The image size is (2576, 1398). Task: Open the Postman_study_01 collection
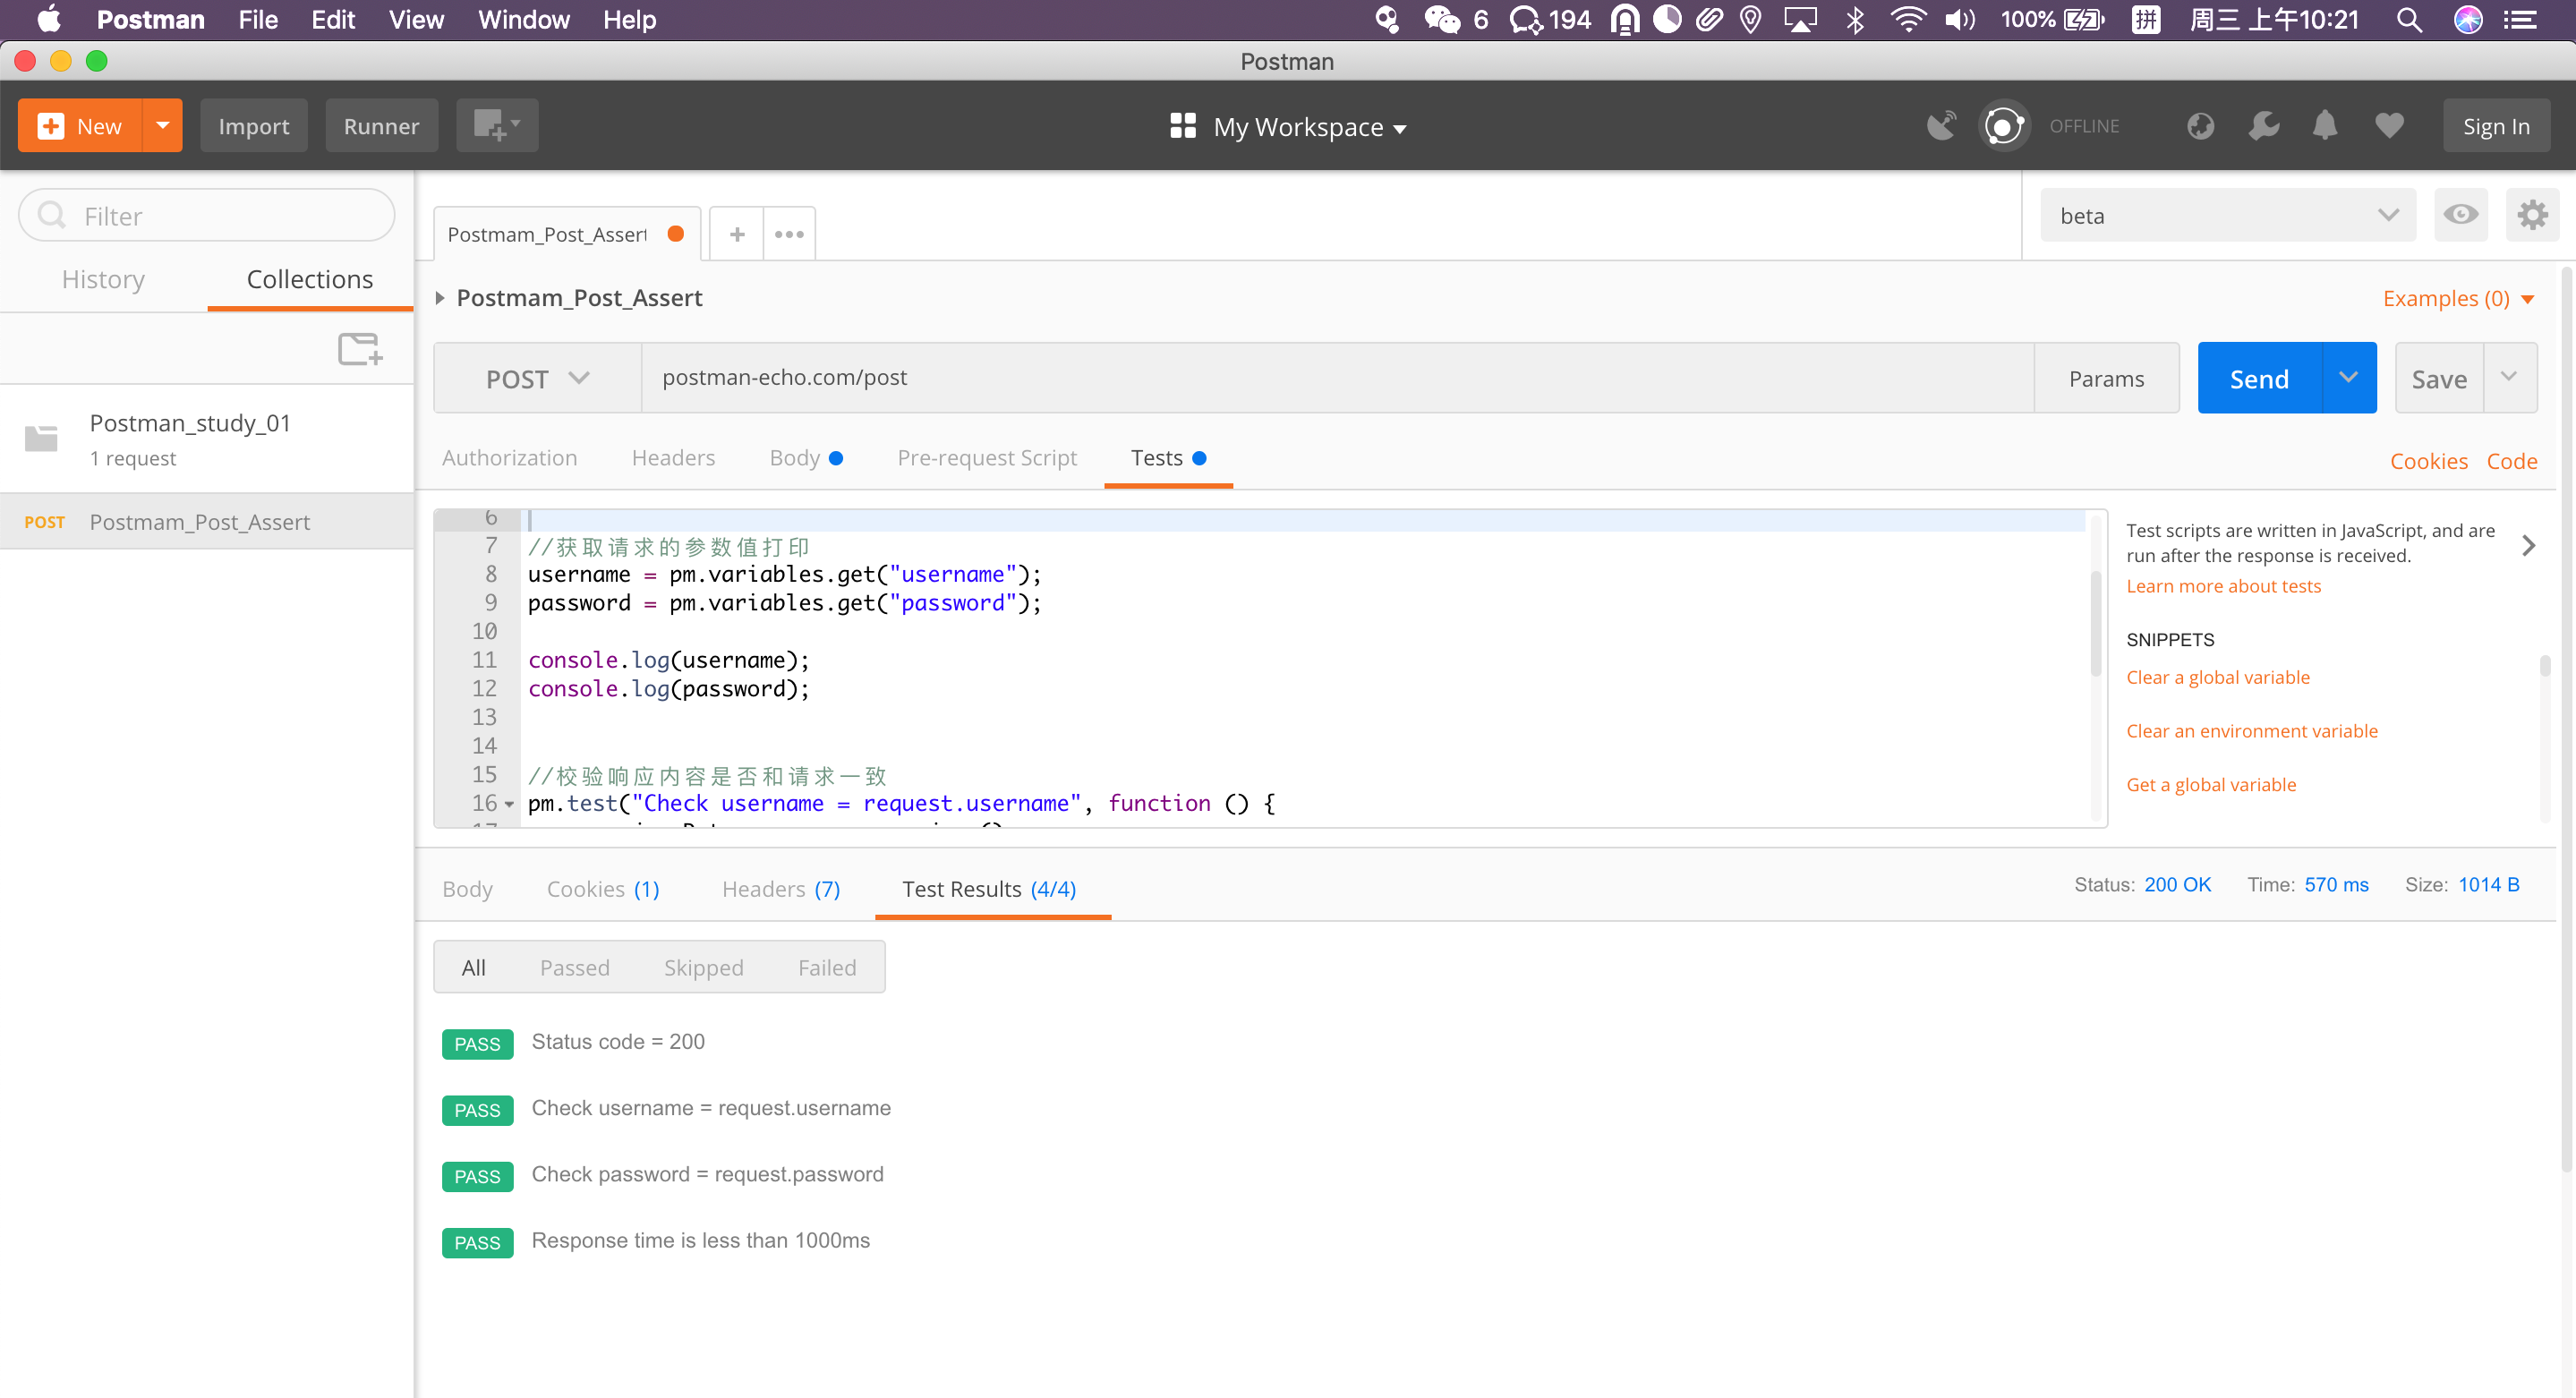206,439
